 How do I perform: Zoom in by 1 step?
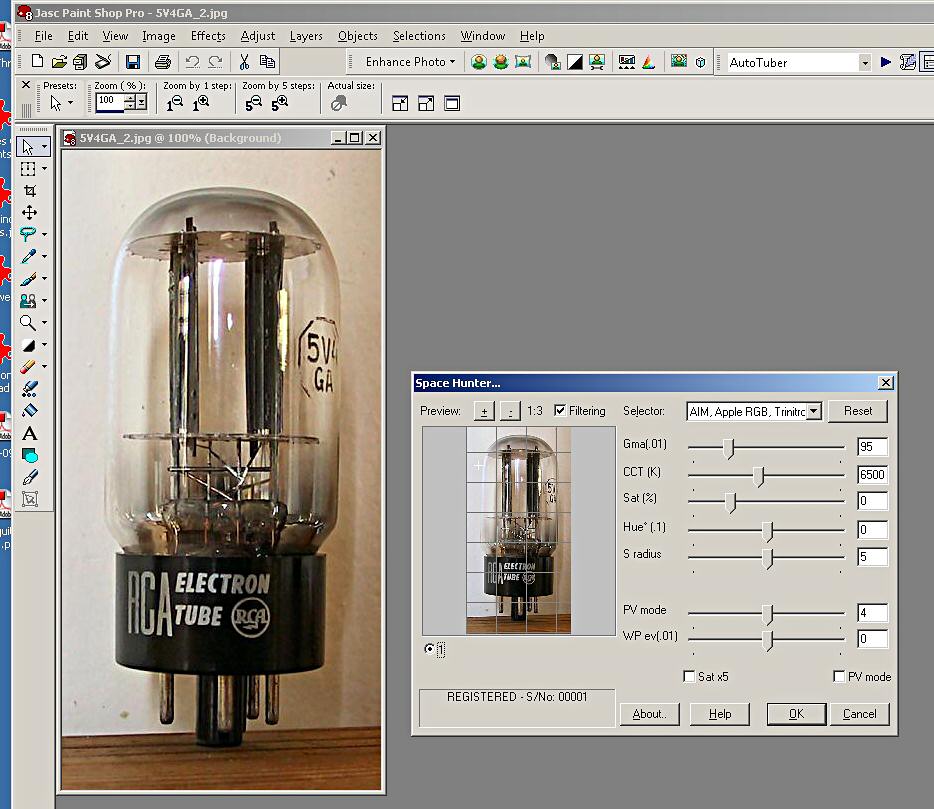pos(201,104)
